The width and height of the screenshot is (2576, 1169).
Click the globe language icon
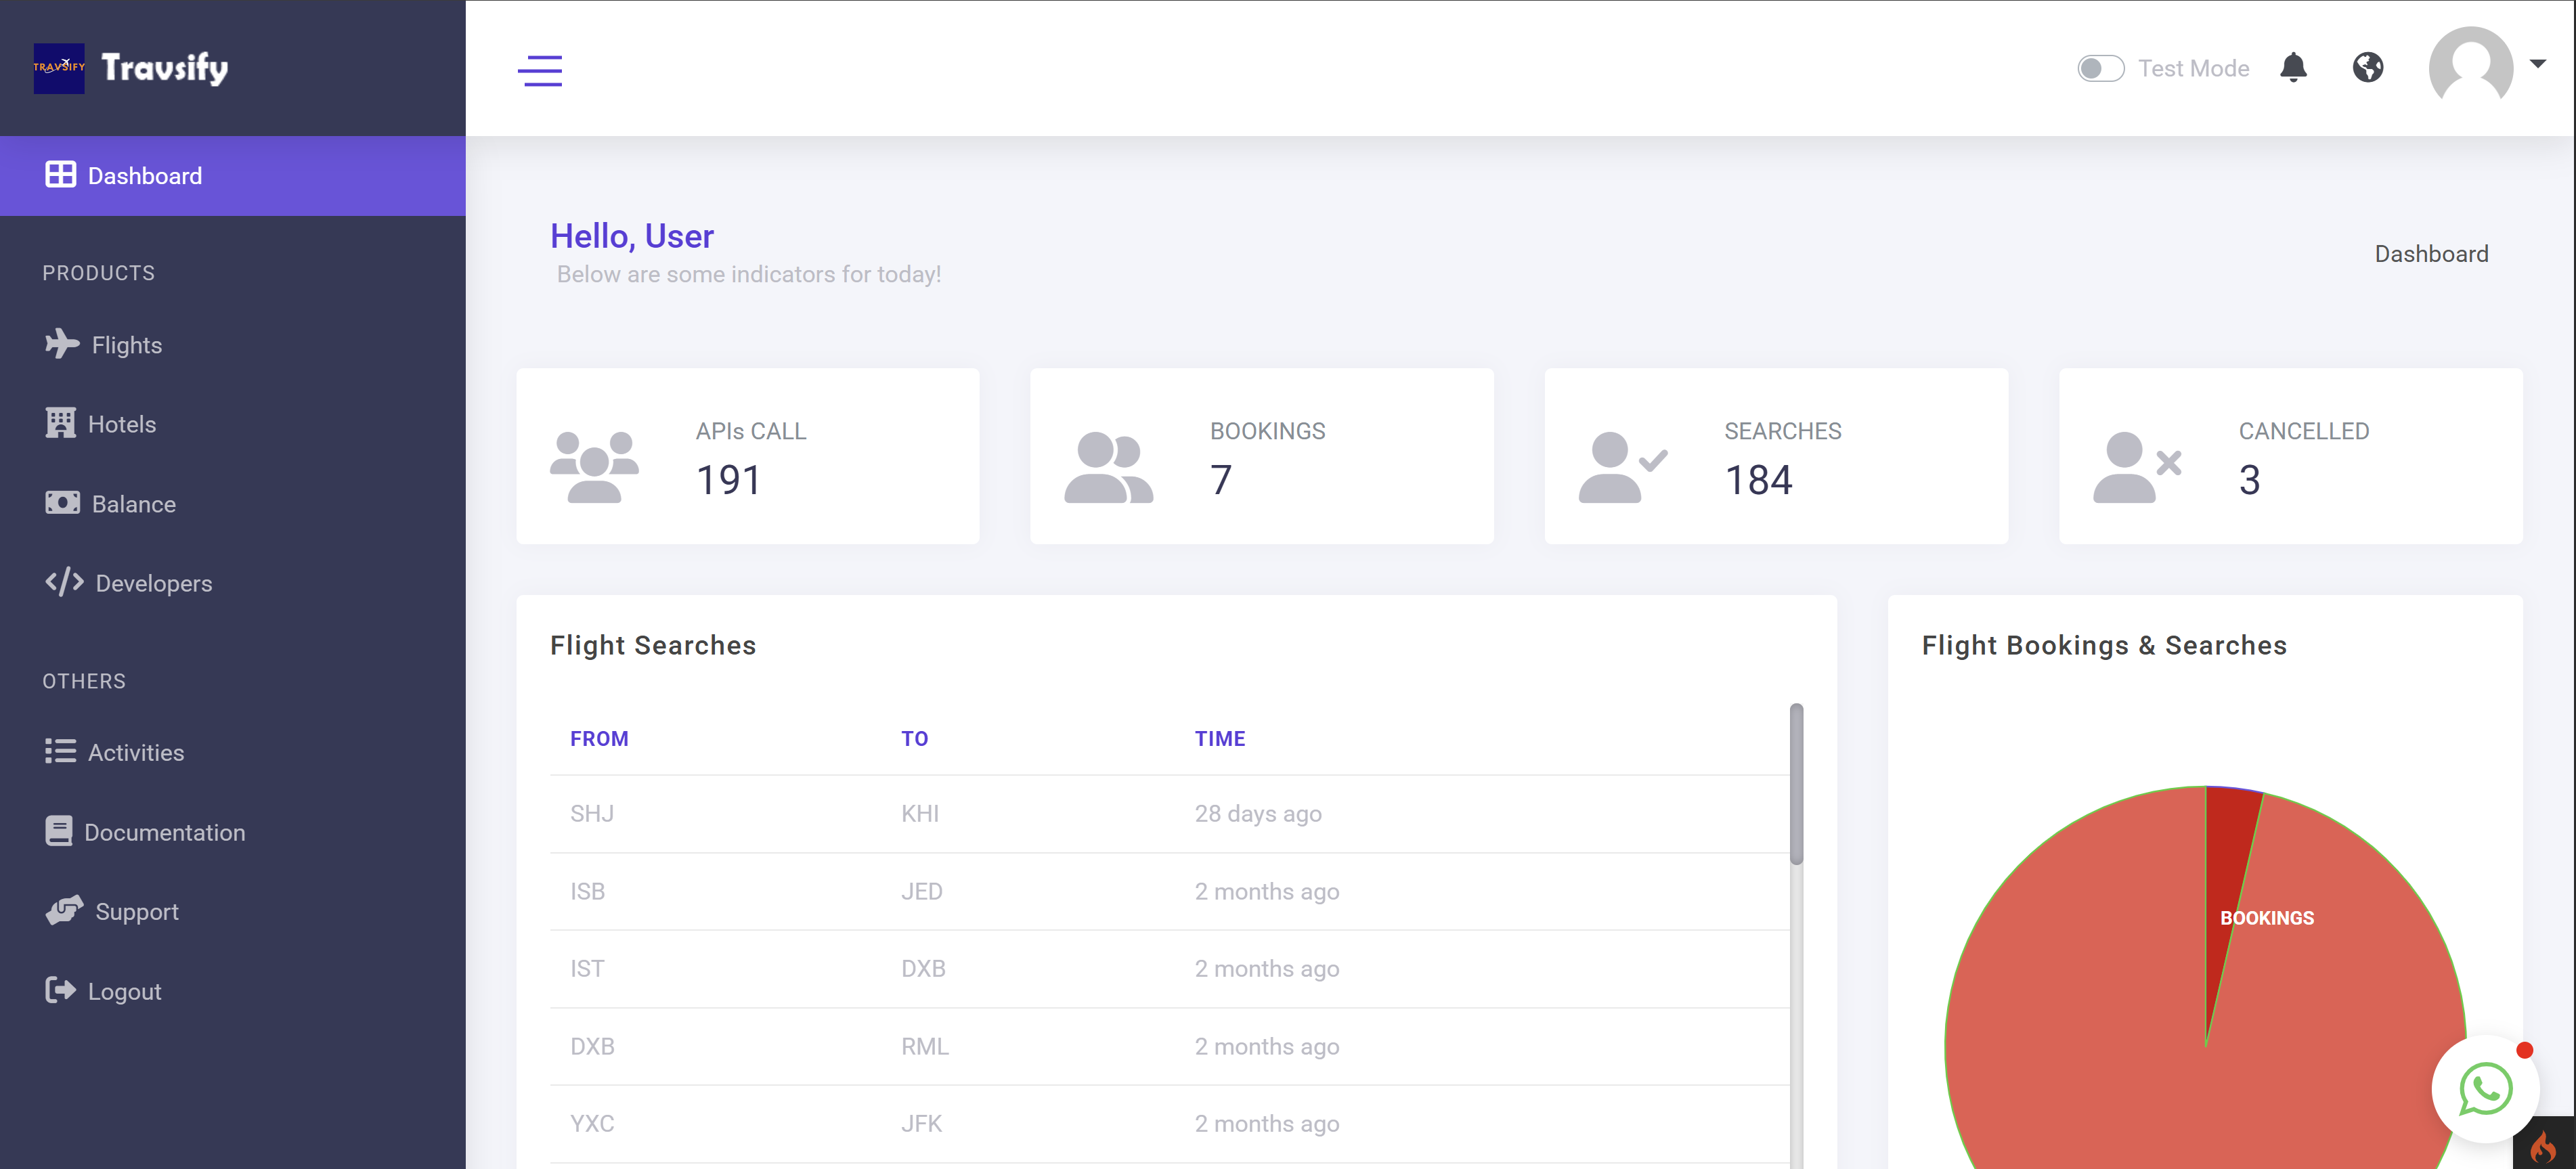(2367, 67)
